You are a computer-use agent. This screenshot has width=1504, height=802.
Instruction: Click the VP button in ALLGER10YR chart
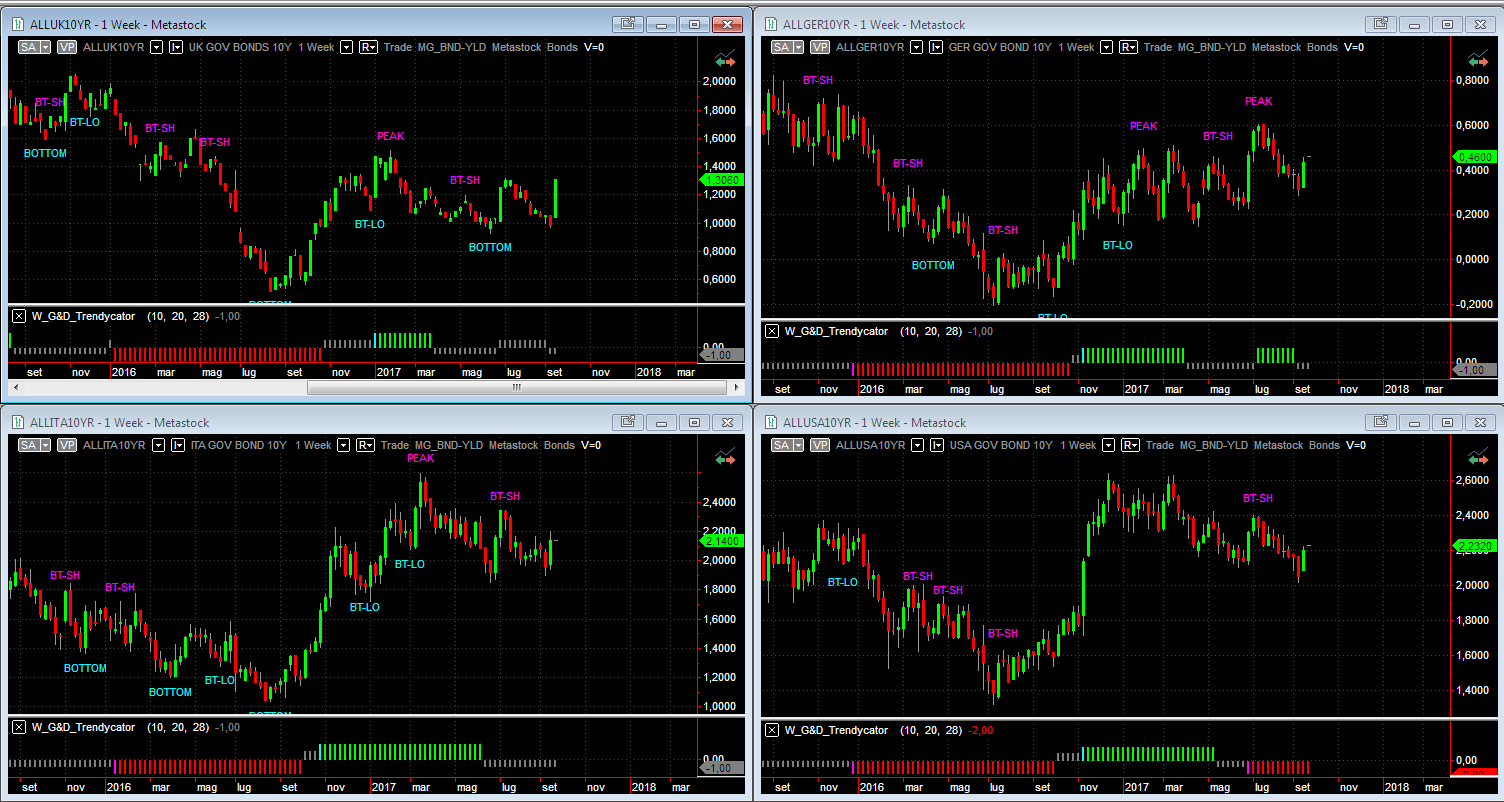pos(820,47)
